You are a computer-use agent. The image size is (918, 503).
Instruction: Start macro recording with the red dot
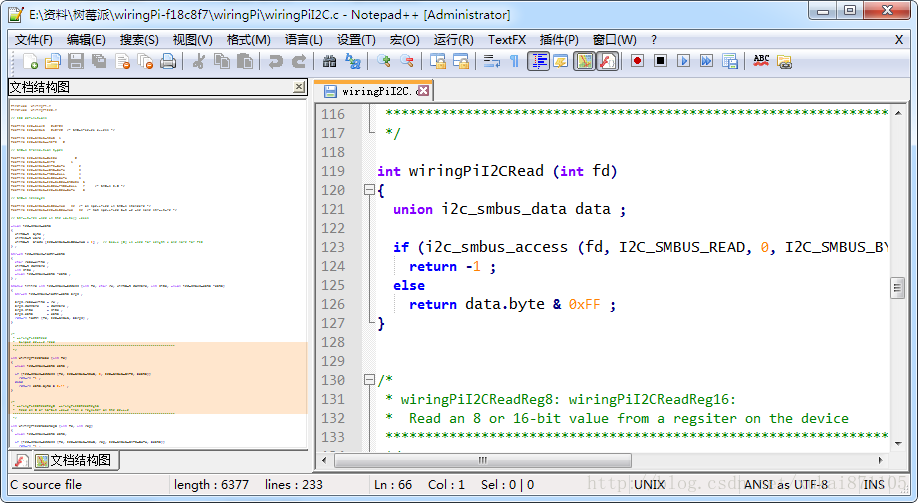[638, 61]
